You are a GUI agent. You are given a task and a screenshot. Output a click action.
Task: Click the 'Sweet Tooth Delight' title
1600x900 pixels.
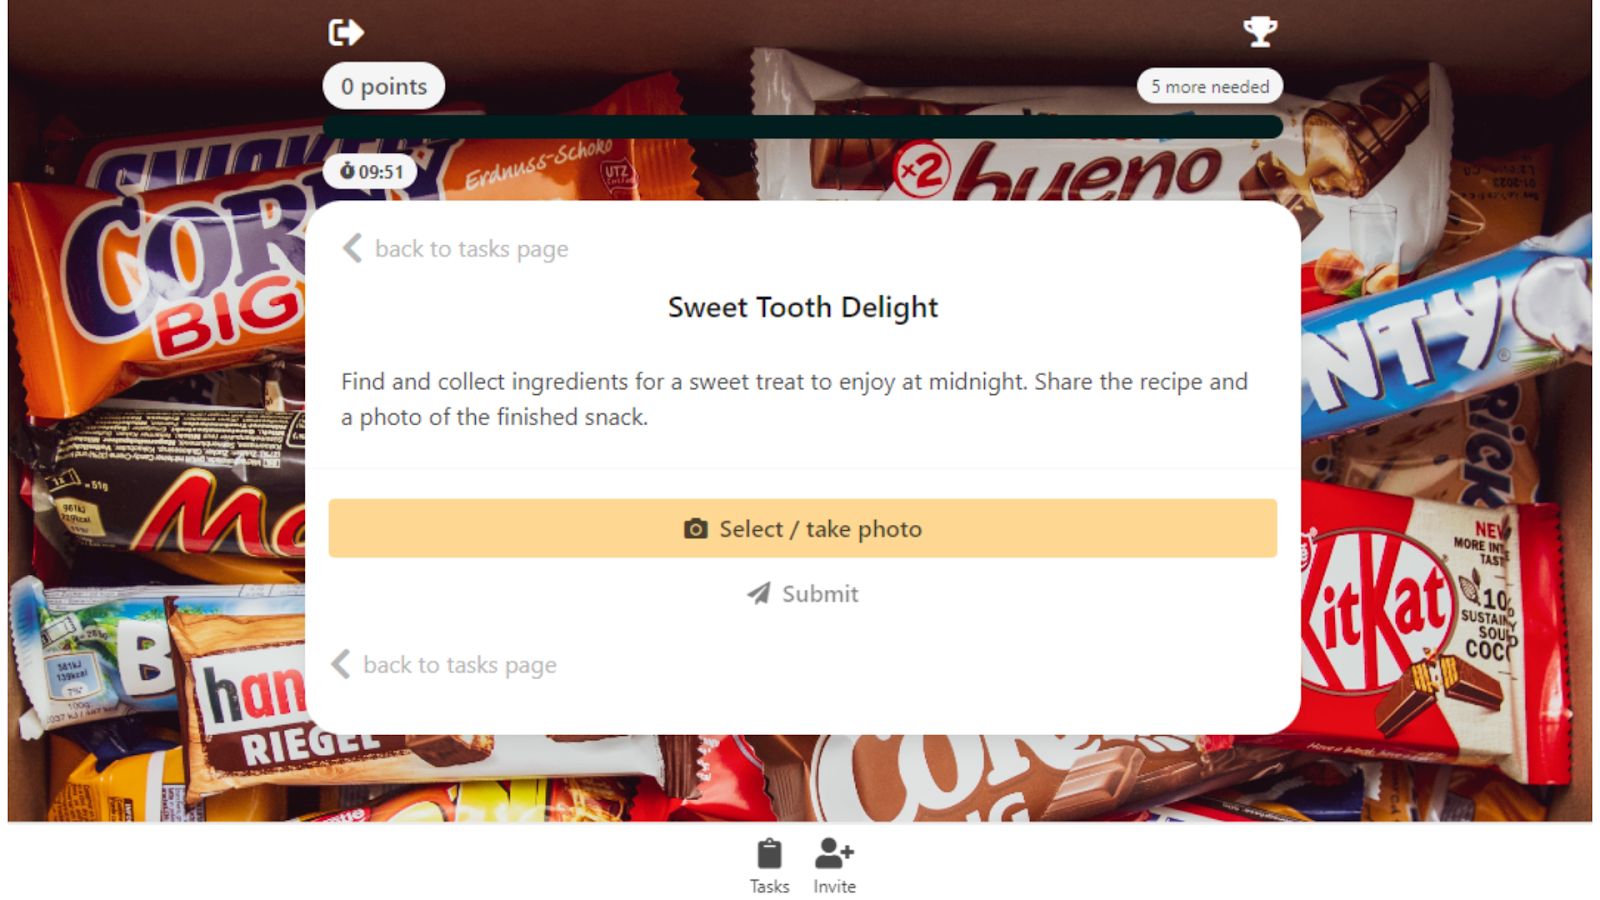point(803,307)
